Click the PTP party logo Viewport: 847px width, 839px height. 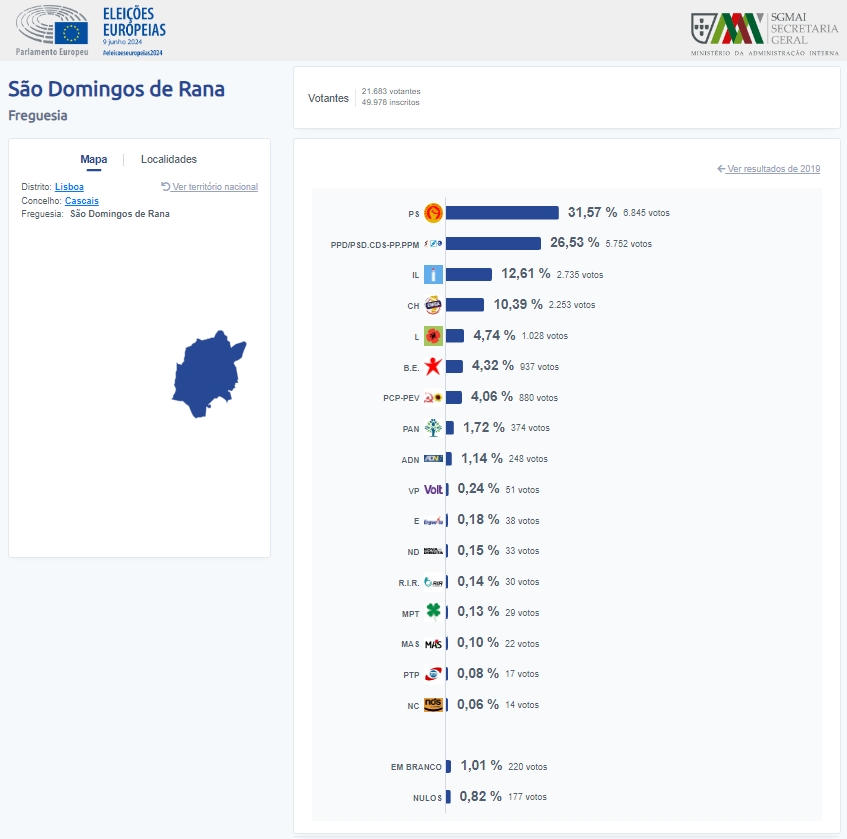433,674
